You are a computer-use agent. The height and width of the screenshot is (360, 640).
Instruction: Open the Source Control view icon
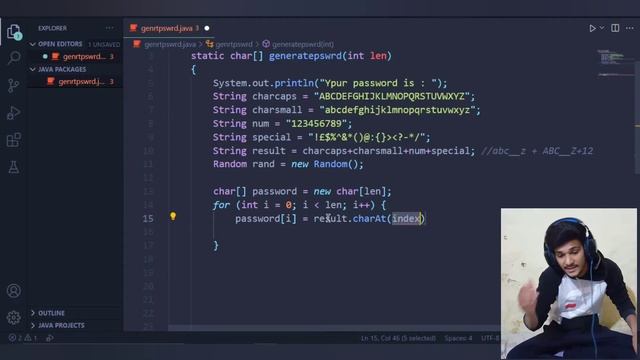13,85
